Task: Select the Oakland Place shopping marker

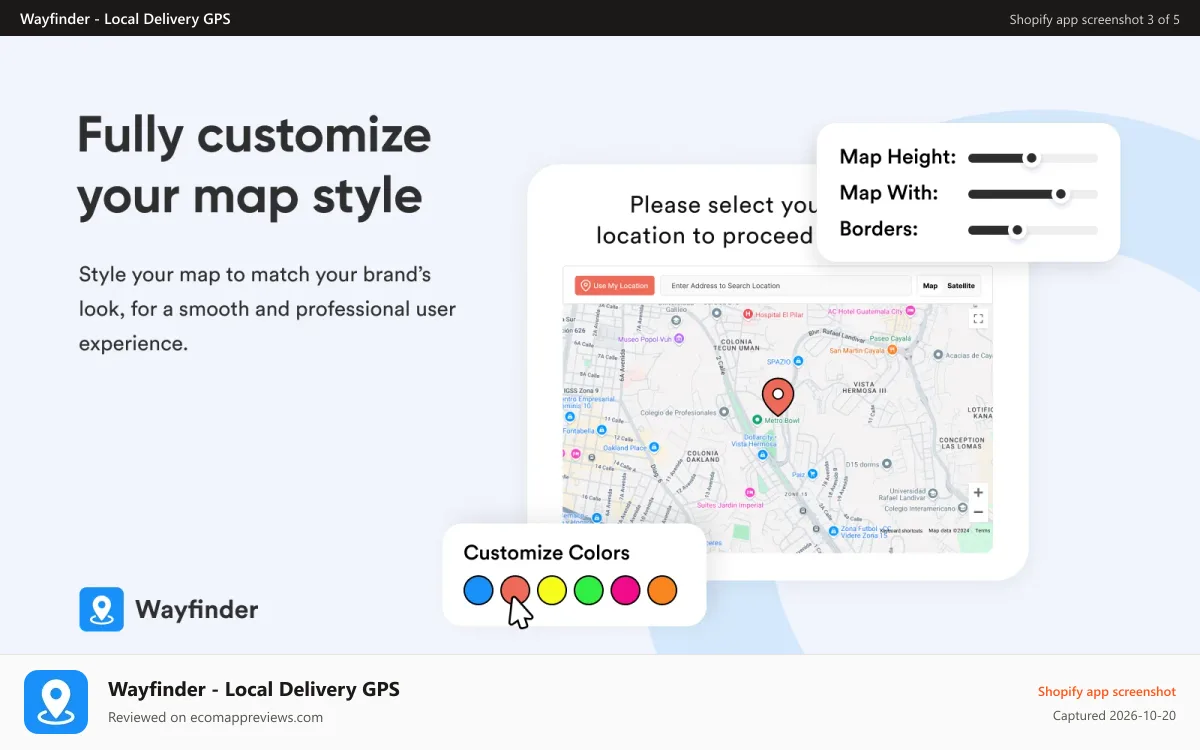Action: coord(654,447)
